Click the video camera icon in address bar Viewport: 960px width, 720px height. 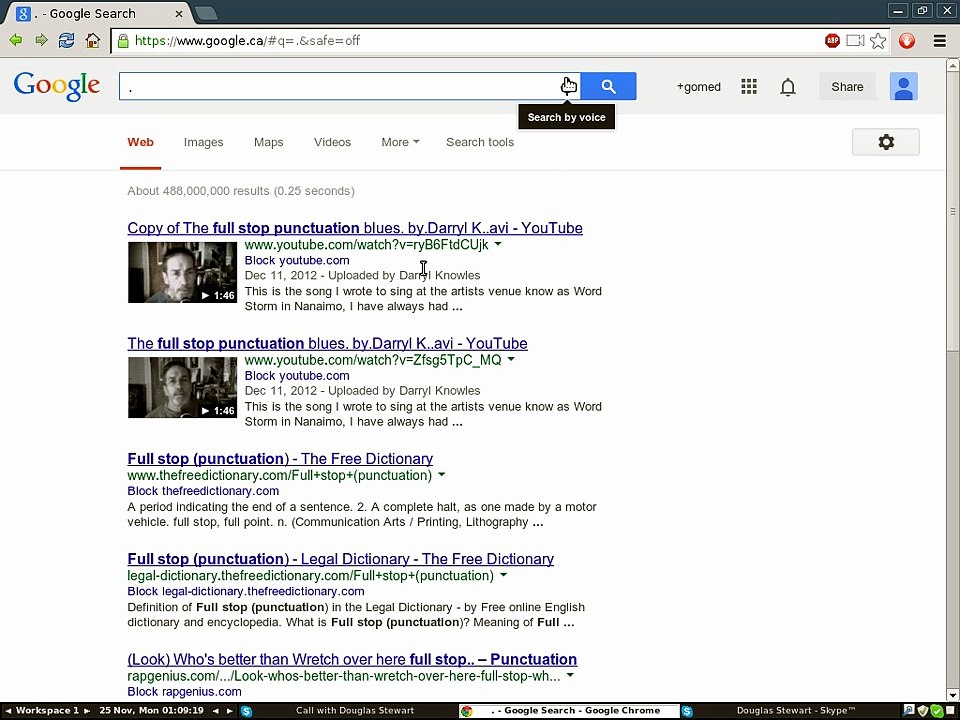tap(855, 41)
